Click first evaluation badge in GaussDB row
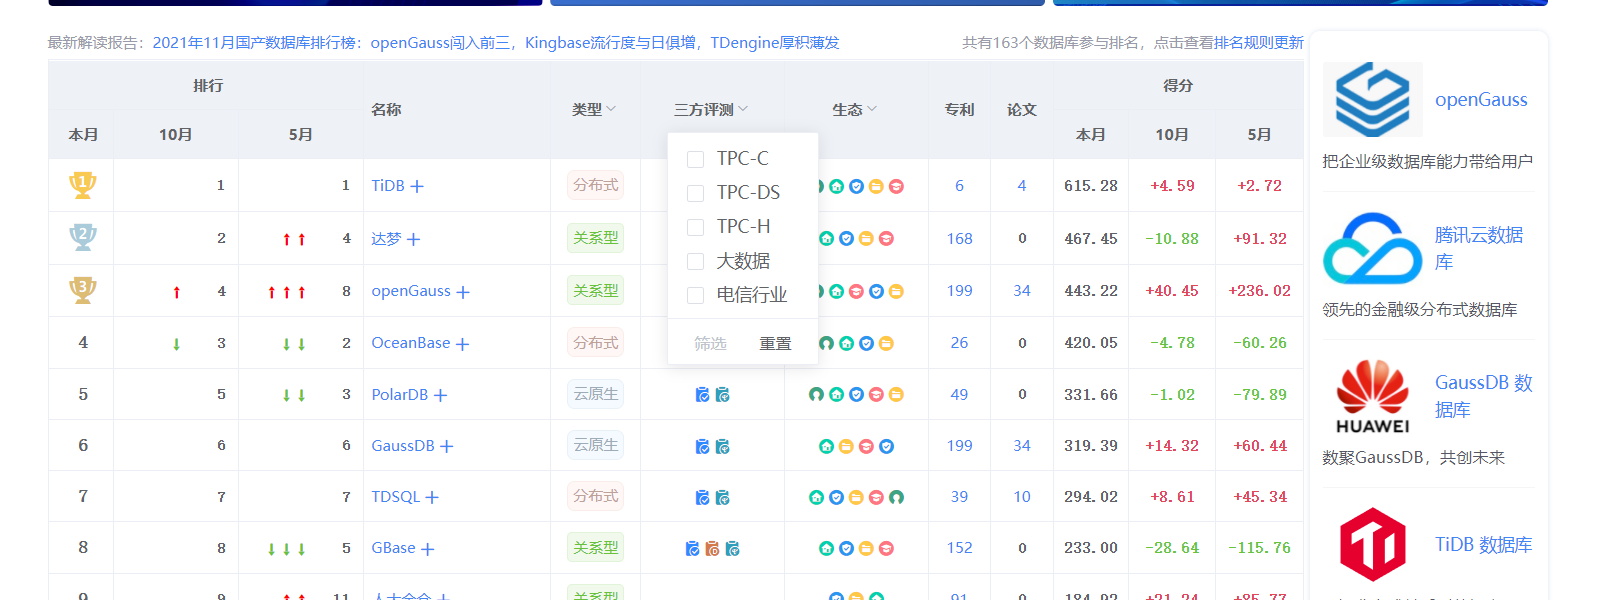 click(702, 446)
